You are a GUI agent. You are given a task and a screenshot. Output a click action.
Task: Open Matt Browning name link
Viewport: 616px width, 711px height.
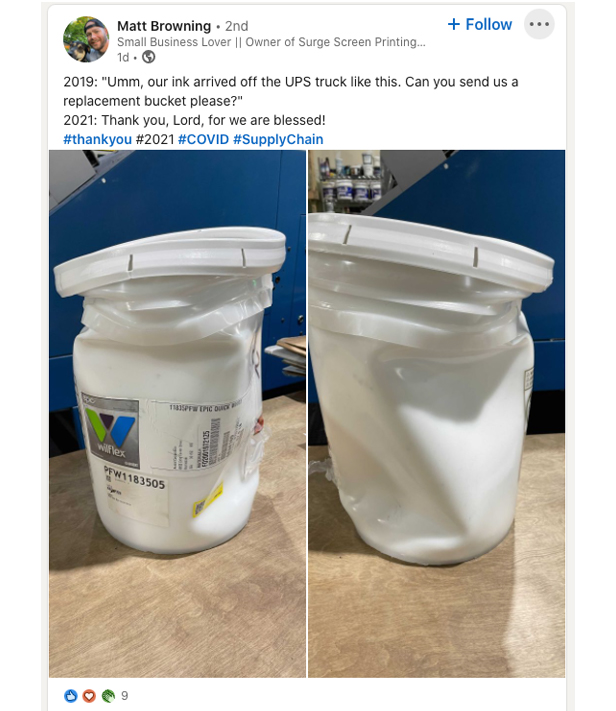tap(164, 26)
